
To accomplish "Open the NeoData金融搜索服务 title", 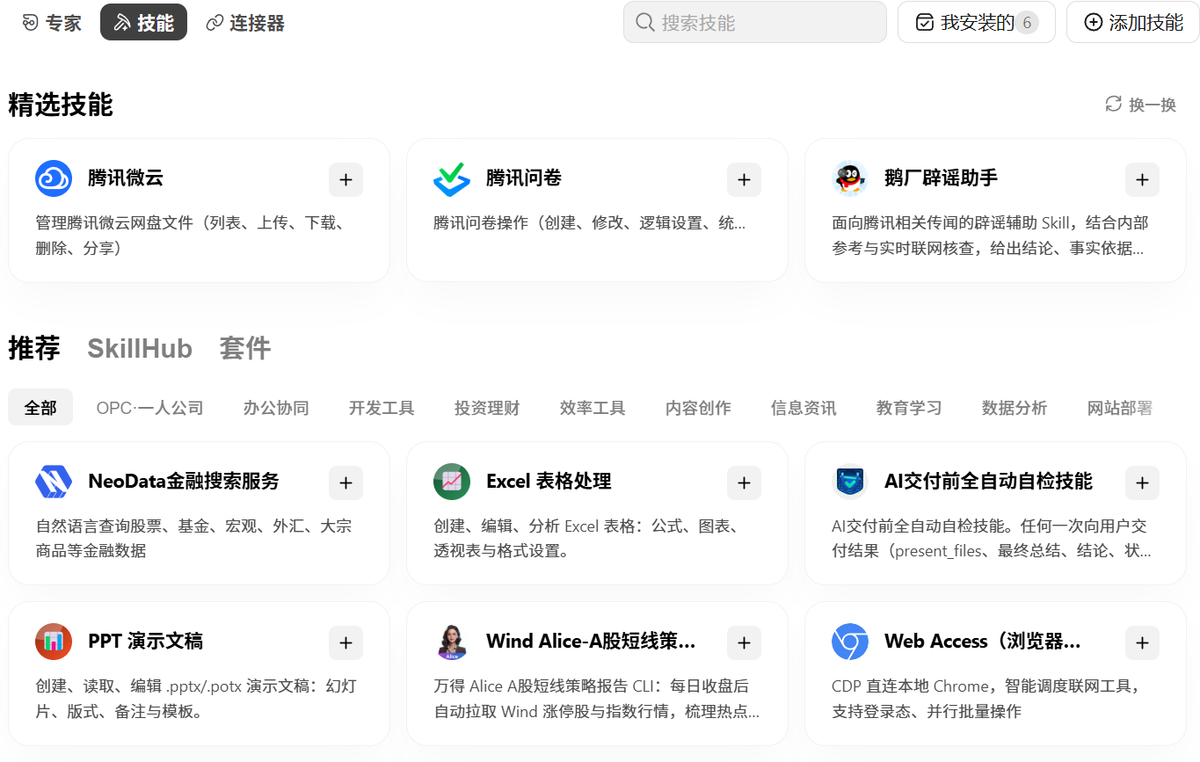I will (x=184, y=482).
